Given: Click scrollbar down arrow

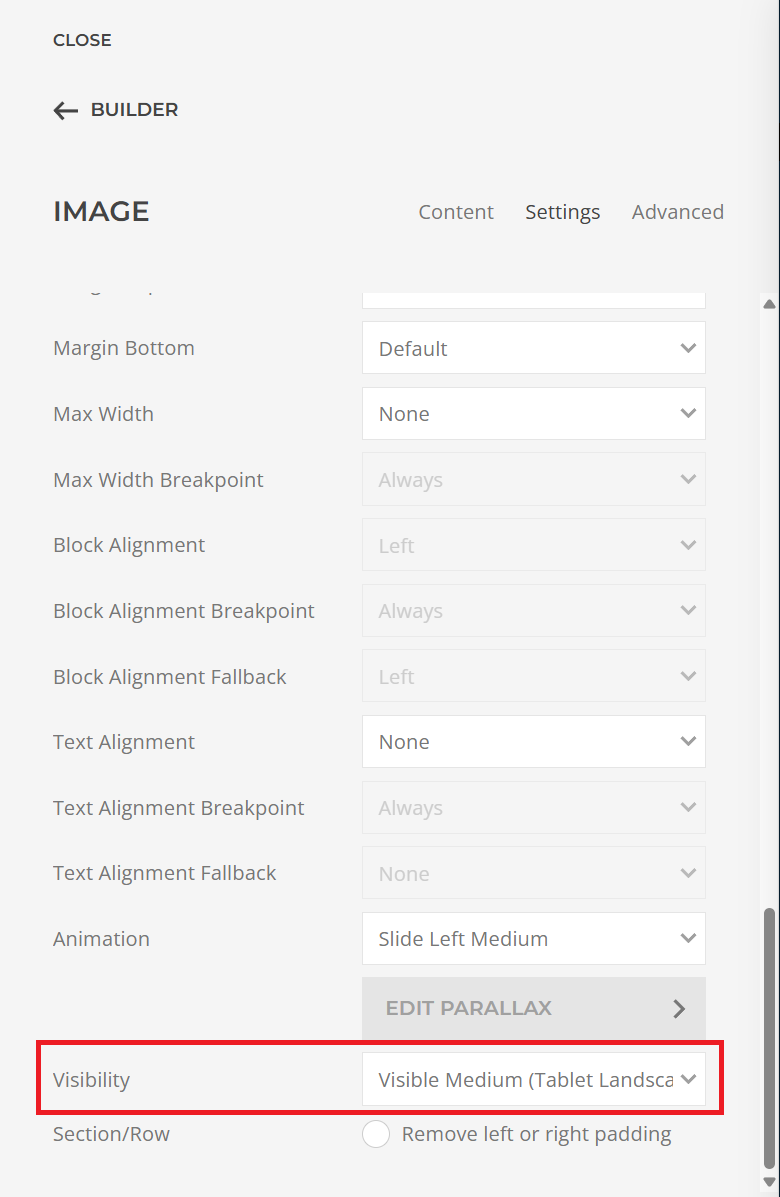Looking at the screenshot, I should [768, 1183].
